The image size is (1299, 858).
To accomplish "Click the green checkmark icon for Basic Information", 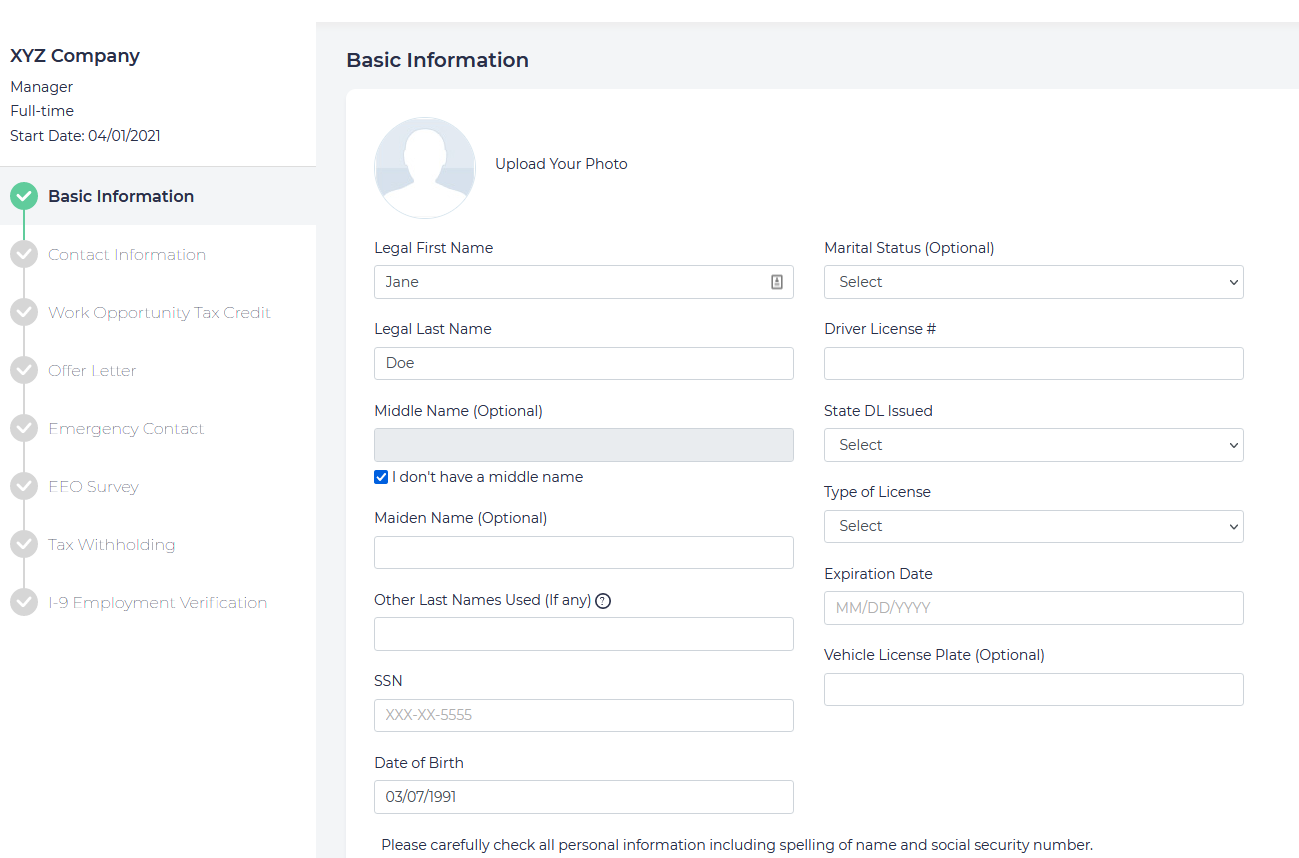I will 24,196.
